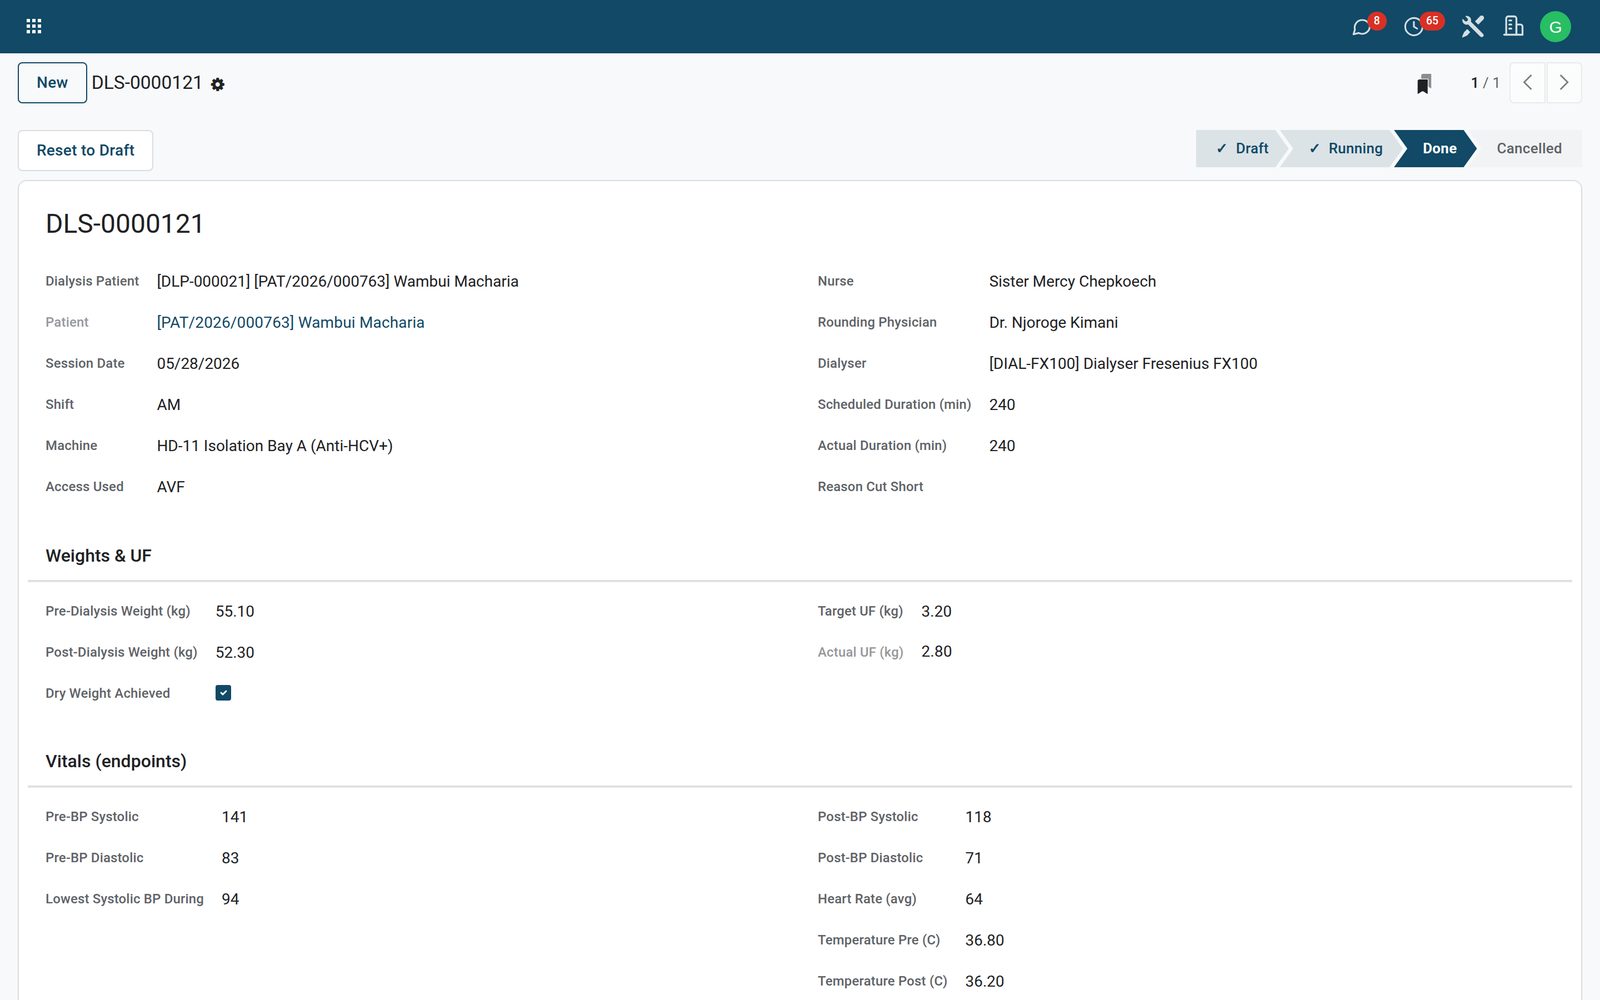Open the developer tools wrench icon
The width and height of the screenshot is (1600, 1000).
(1472, 26)
